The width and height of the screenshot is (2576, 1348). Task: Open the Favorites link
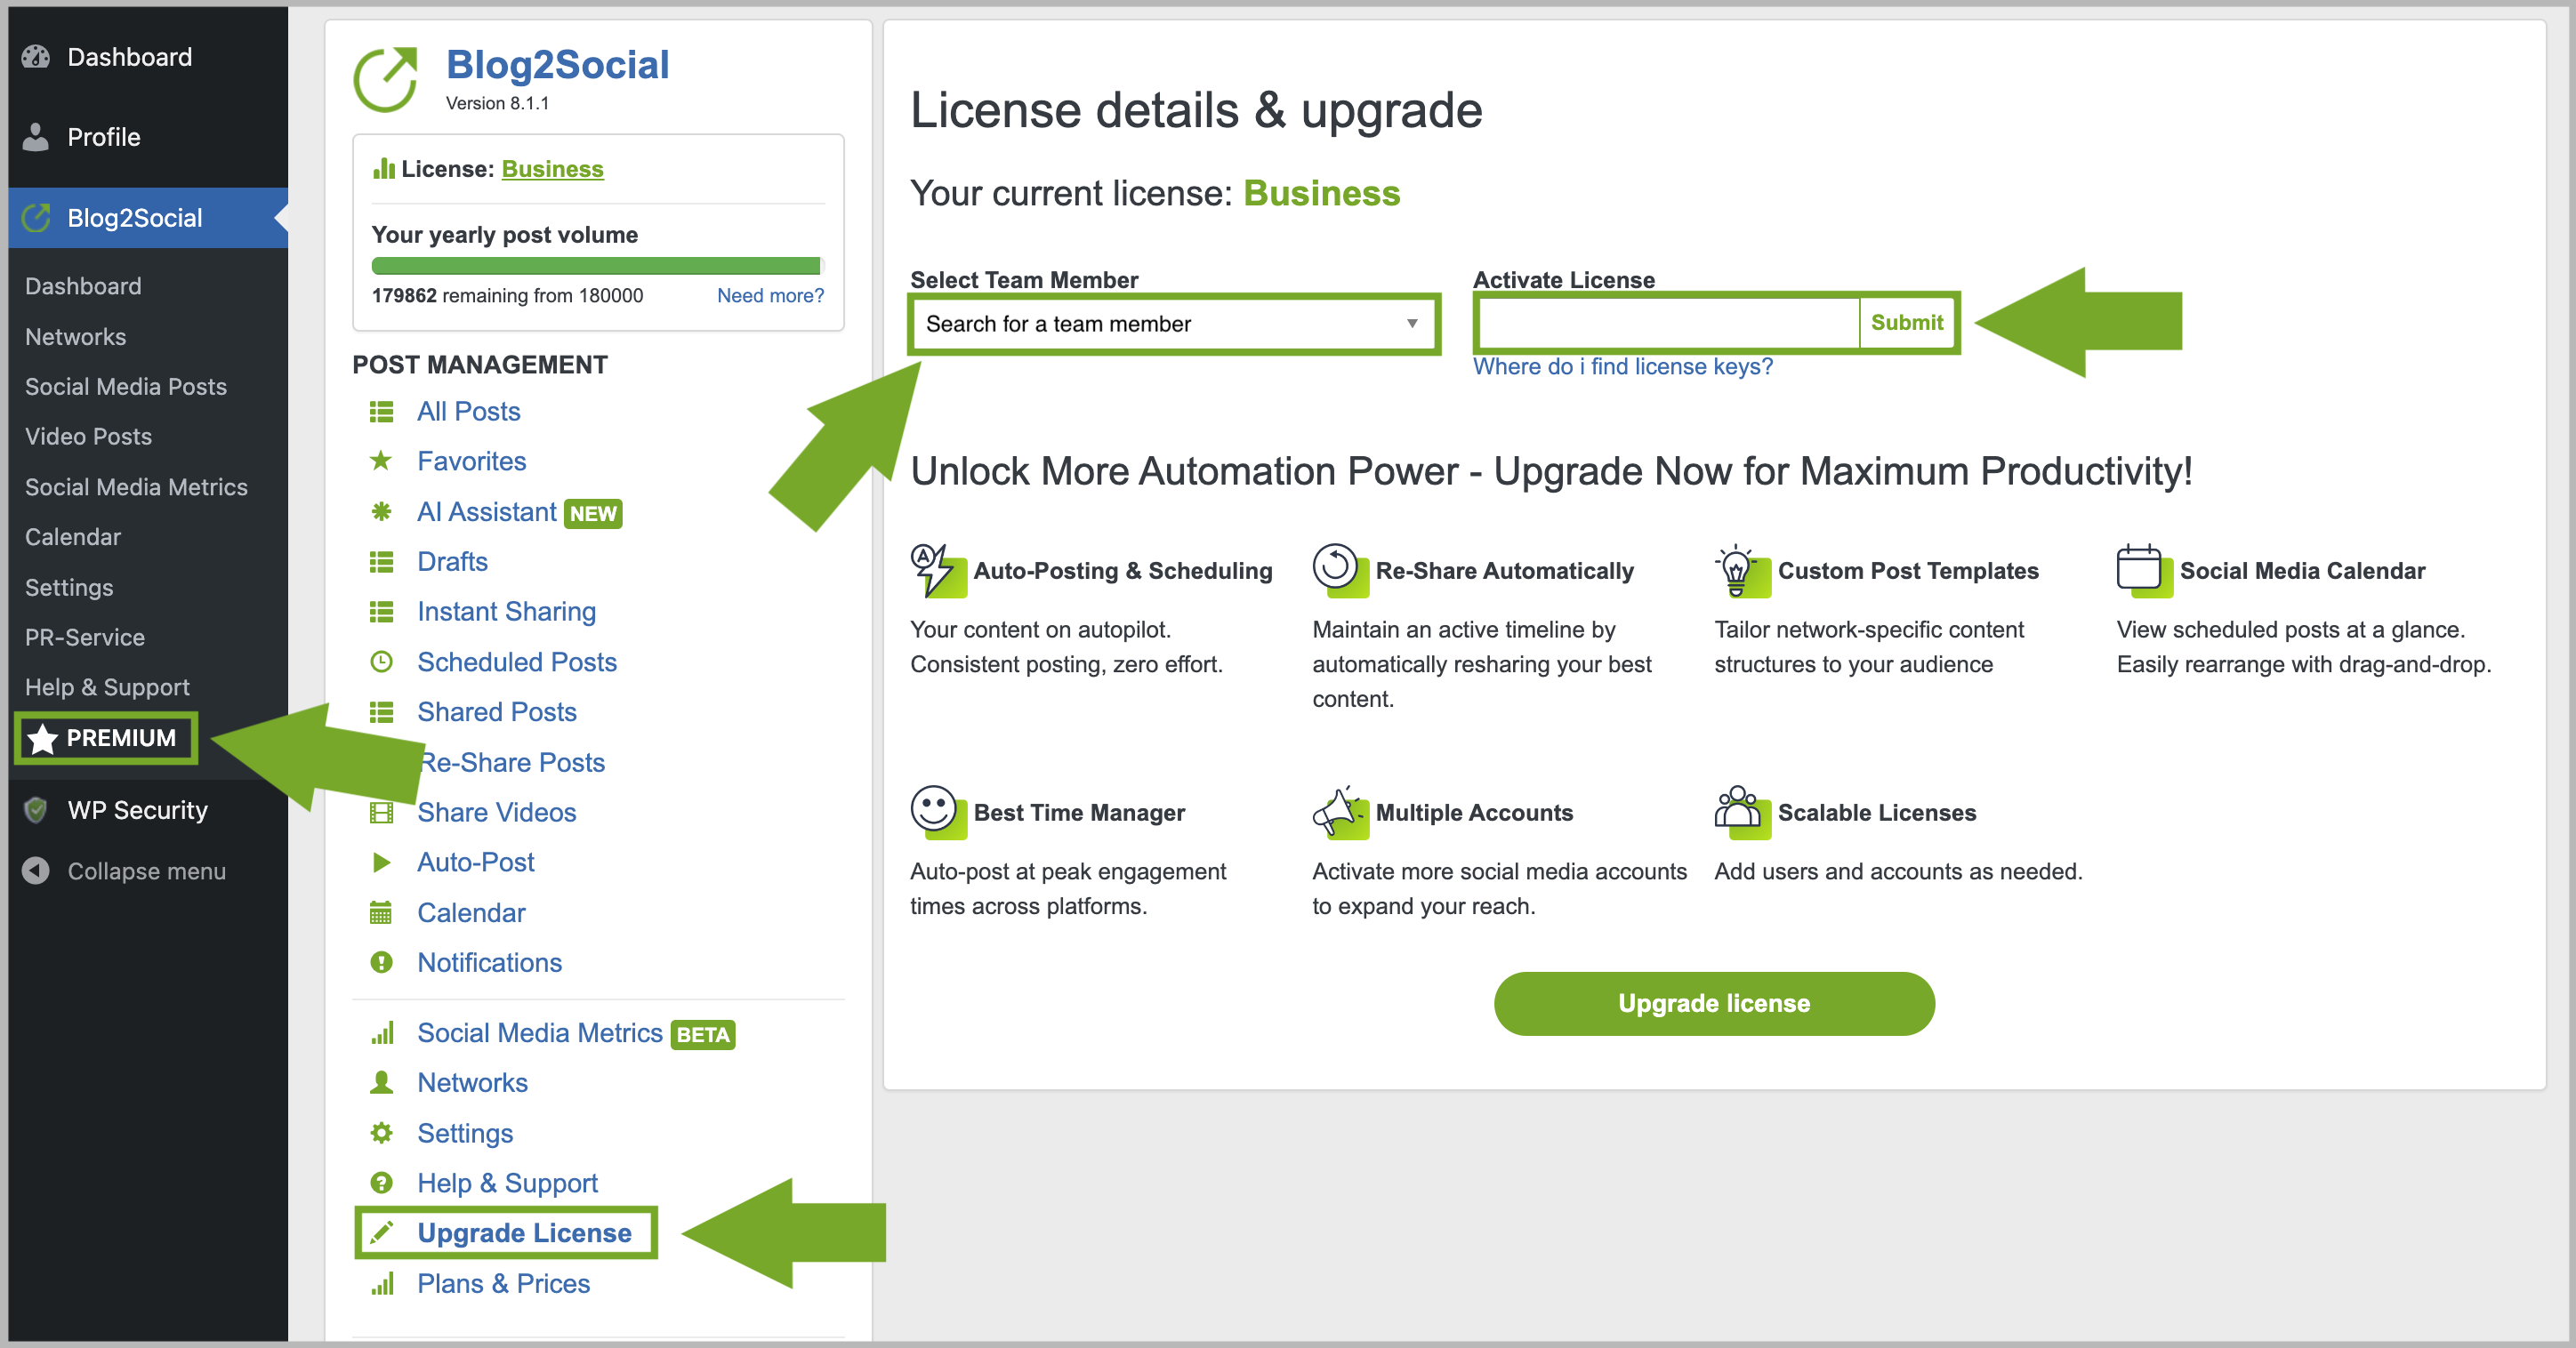tap(471, 461)
